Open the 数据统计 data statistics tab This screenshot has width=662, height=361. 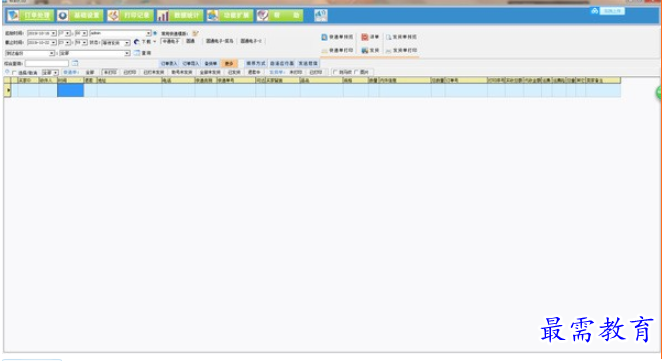180,16
